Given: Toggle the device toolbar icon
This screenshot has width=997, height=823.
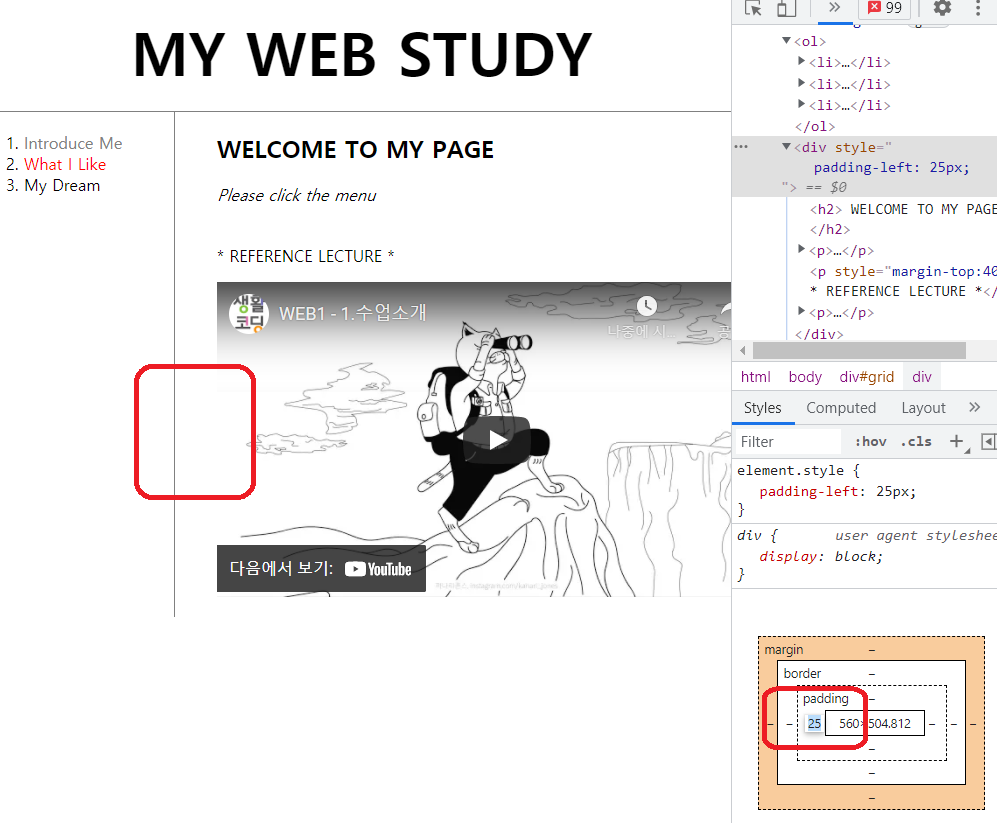Looking at the screenshot, I should coord(787,8).
